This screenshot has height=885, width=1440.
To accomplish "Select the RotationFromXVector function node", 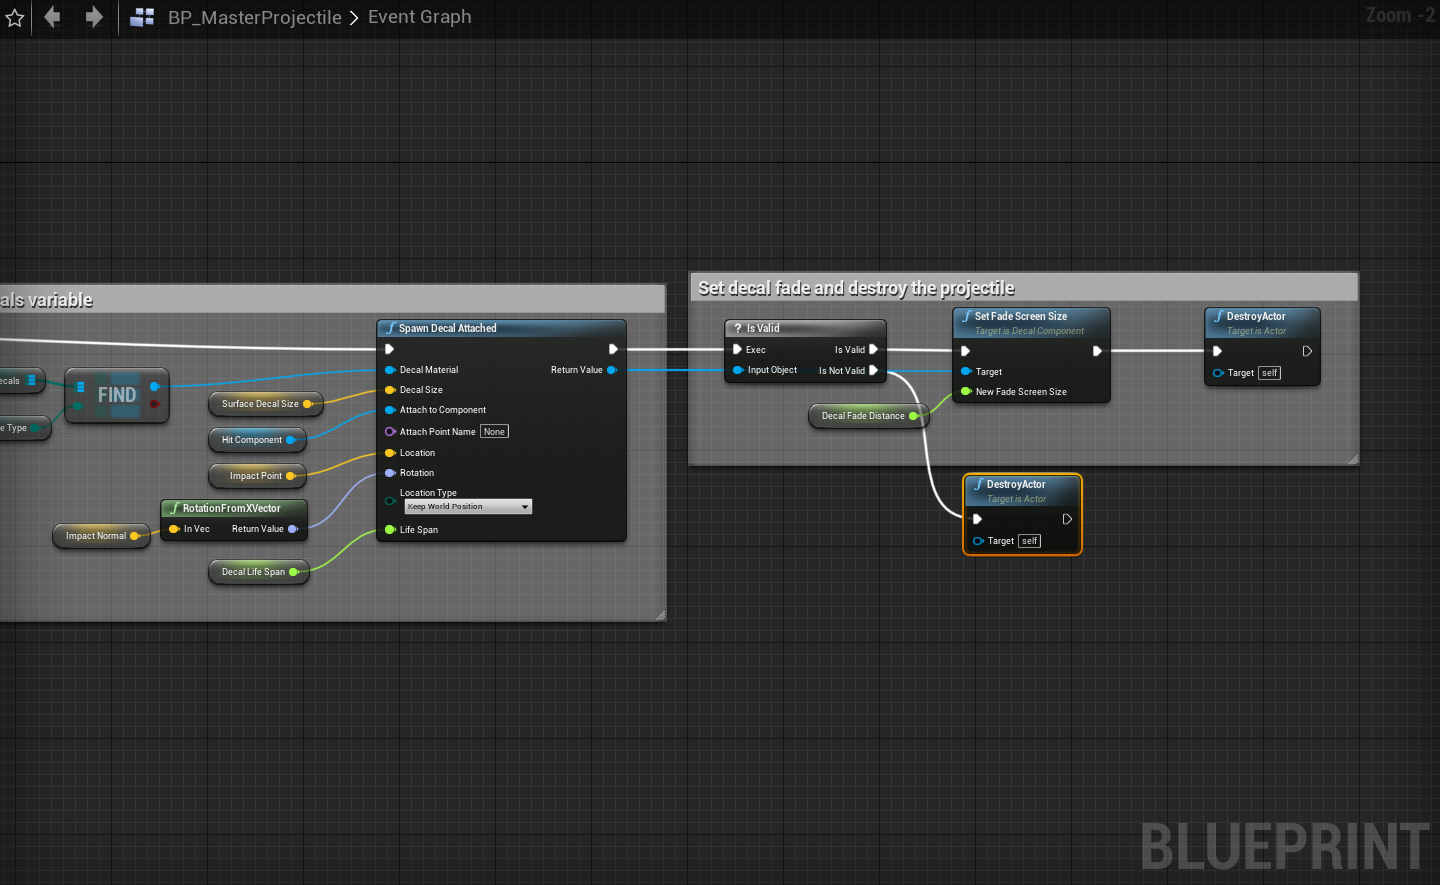I will coord(232,508).
